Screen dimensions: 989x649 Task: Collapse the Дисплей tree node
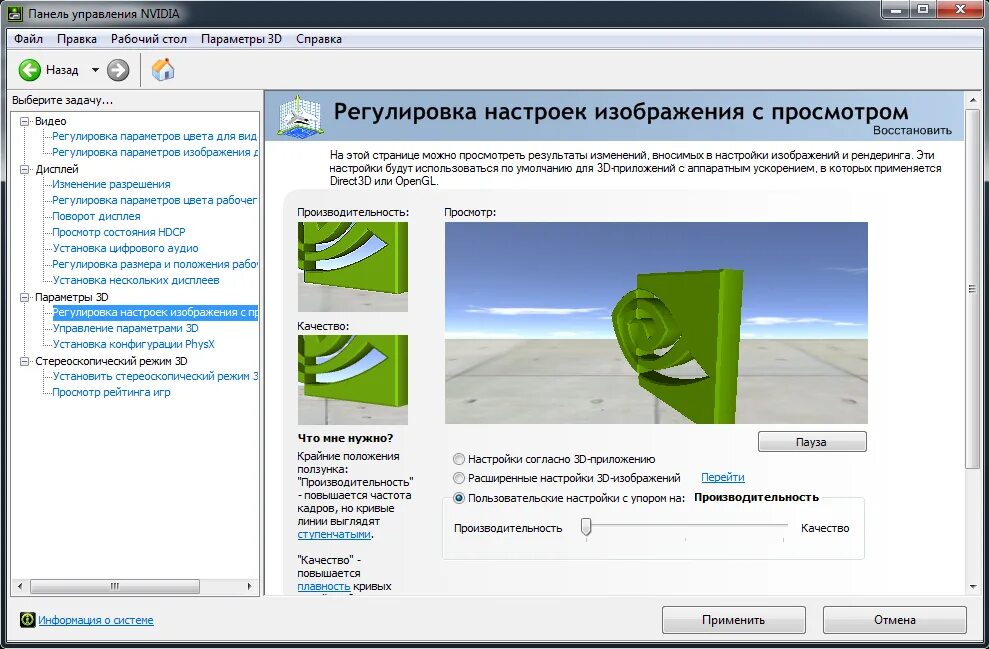pyautogui.click(x=25, y=169)
